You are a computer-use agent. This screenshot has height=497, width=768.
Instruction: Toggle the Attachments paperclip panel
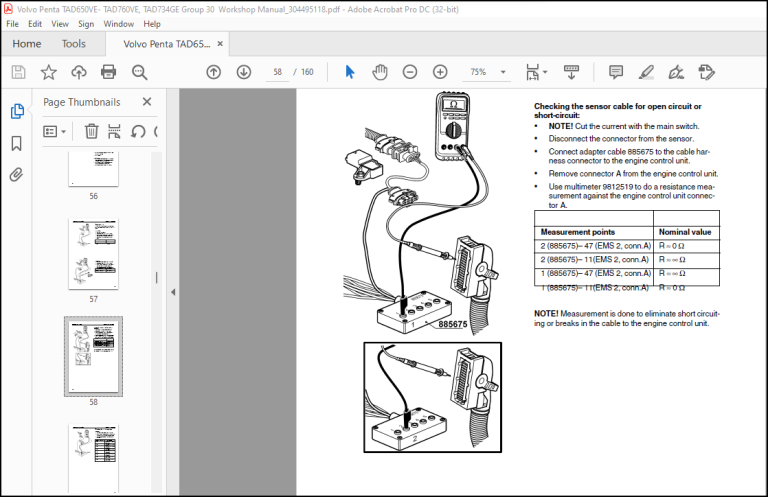[16, 174]
